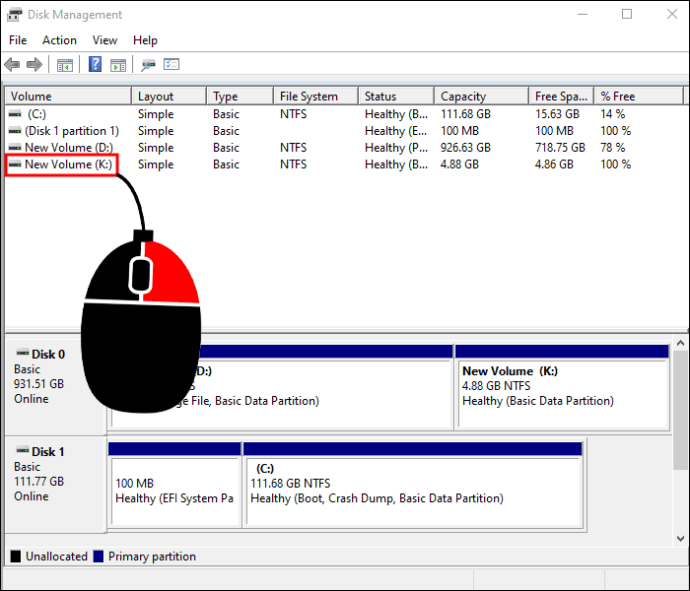Select the 100 MB EFI System partition block
The height and width of the screenshot is (591, 690).
click(174, 491)
